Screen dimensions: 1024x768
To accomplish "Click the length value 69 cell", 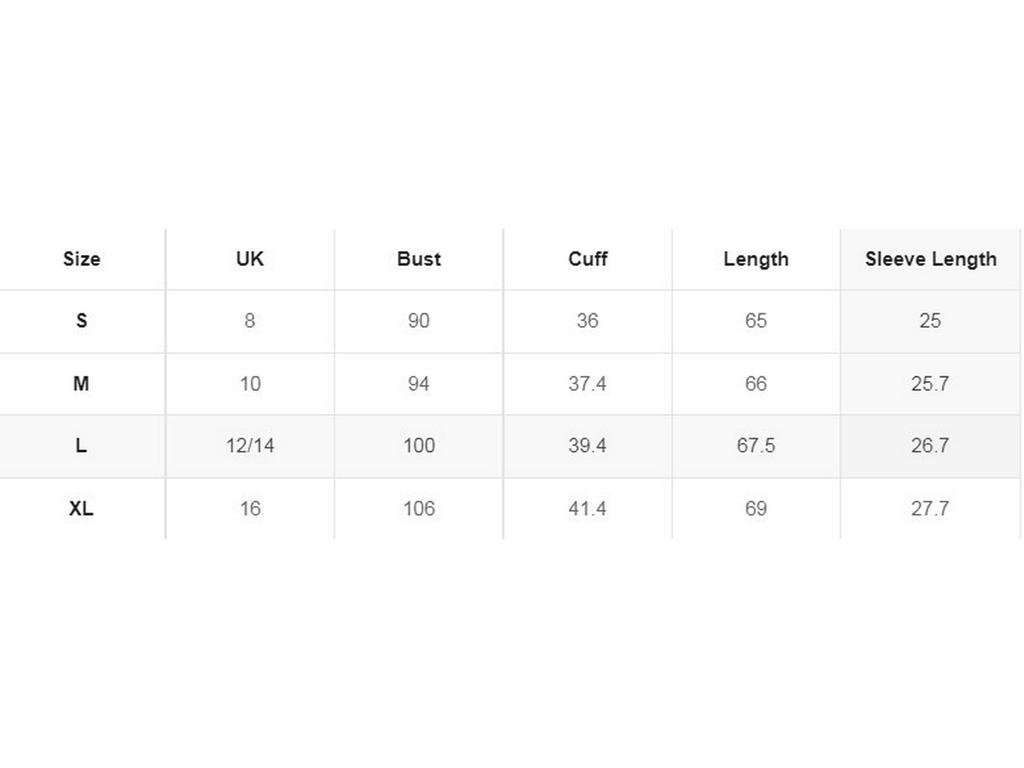I will tap(756, 509).
